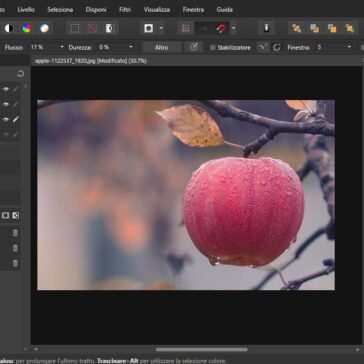Click the bottom trash can icon
This screenshot has width=364, height=364.
[15, 263]
